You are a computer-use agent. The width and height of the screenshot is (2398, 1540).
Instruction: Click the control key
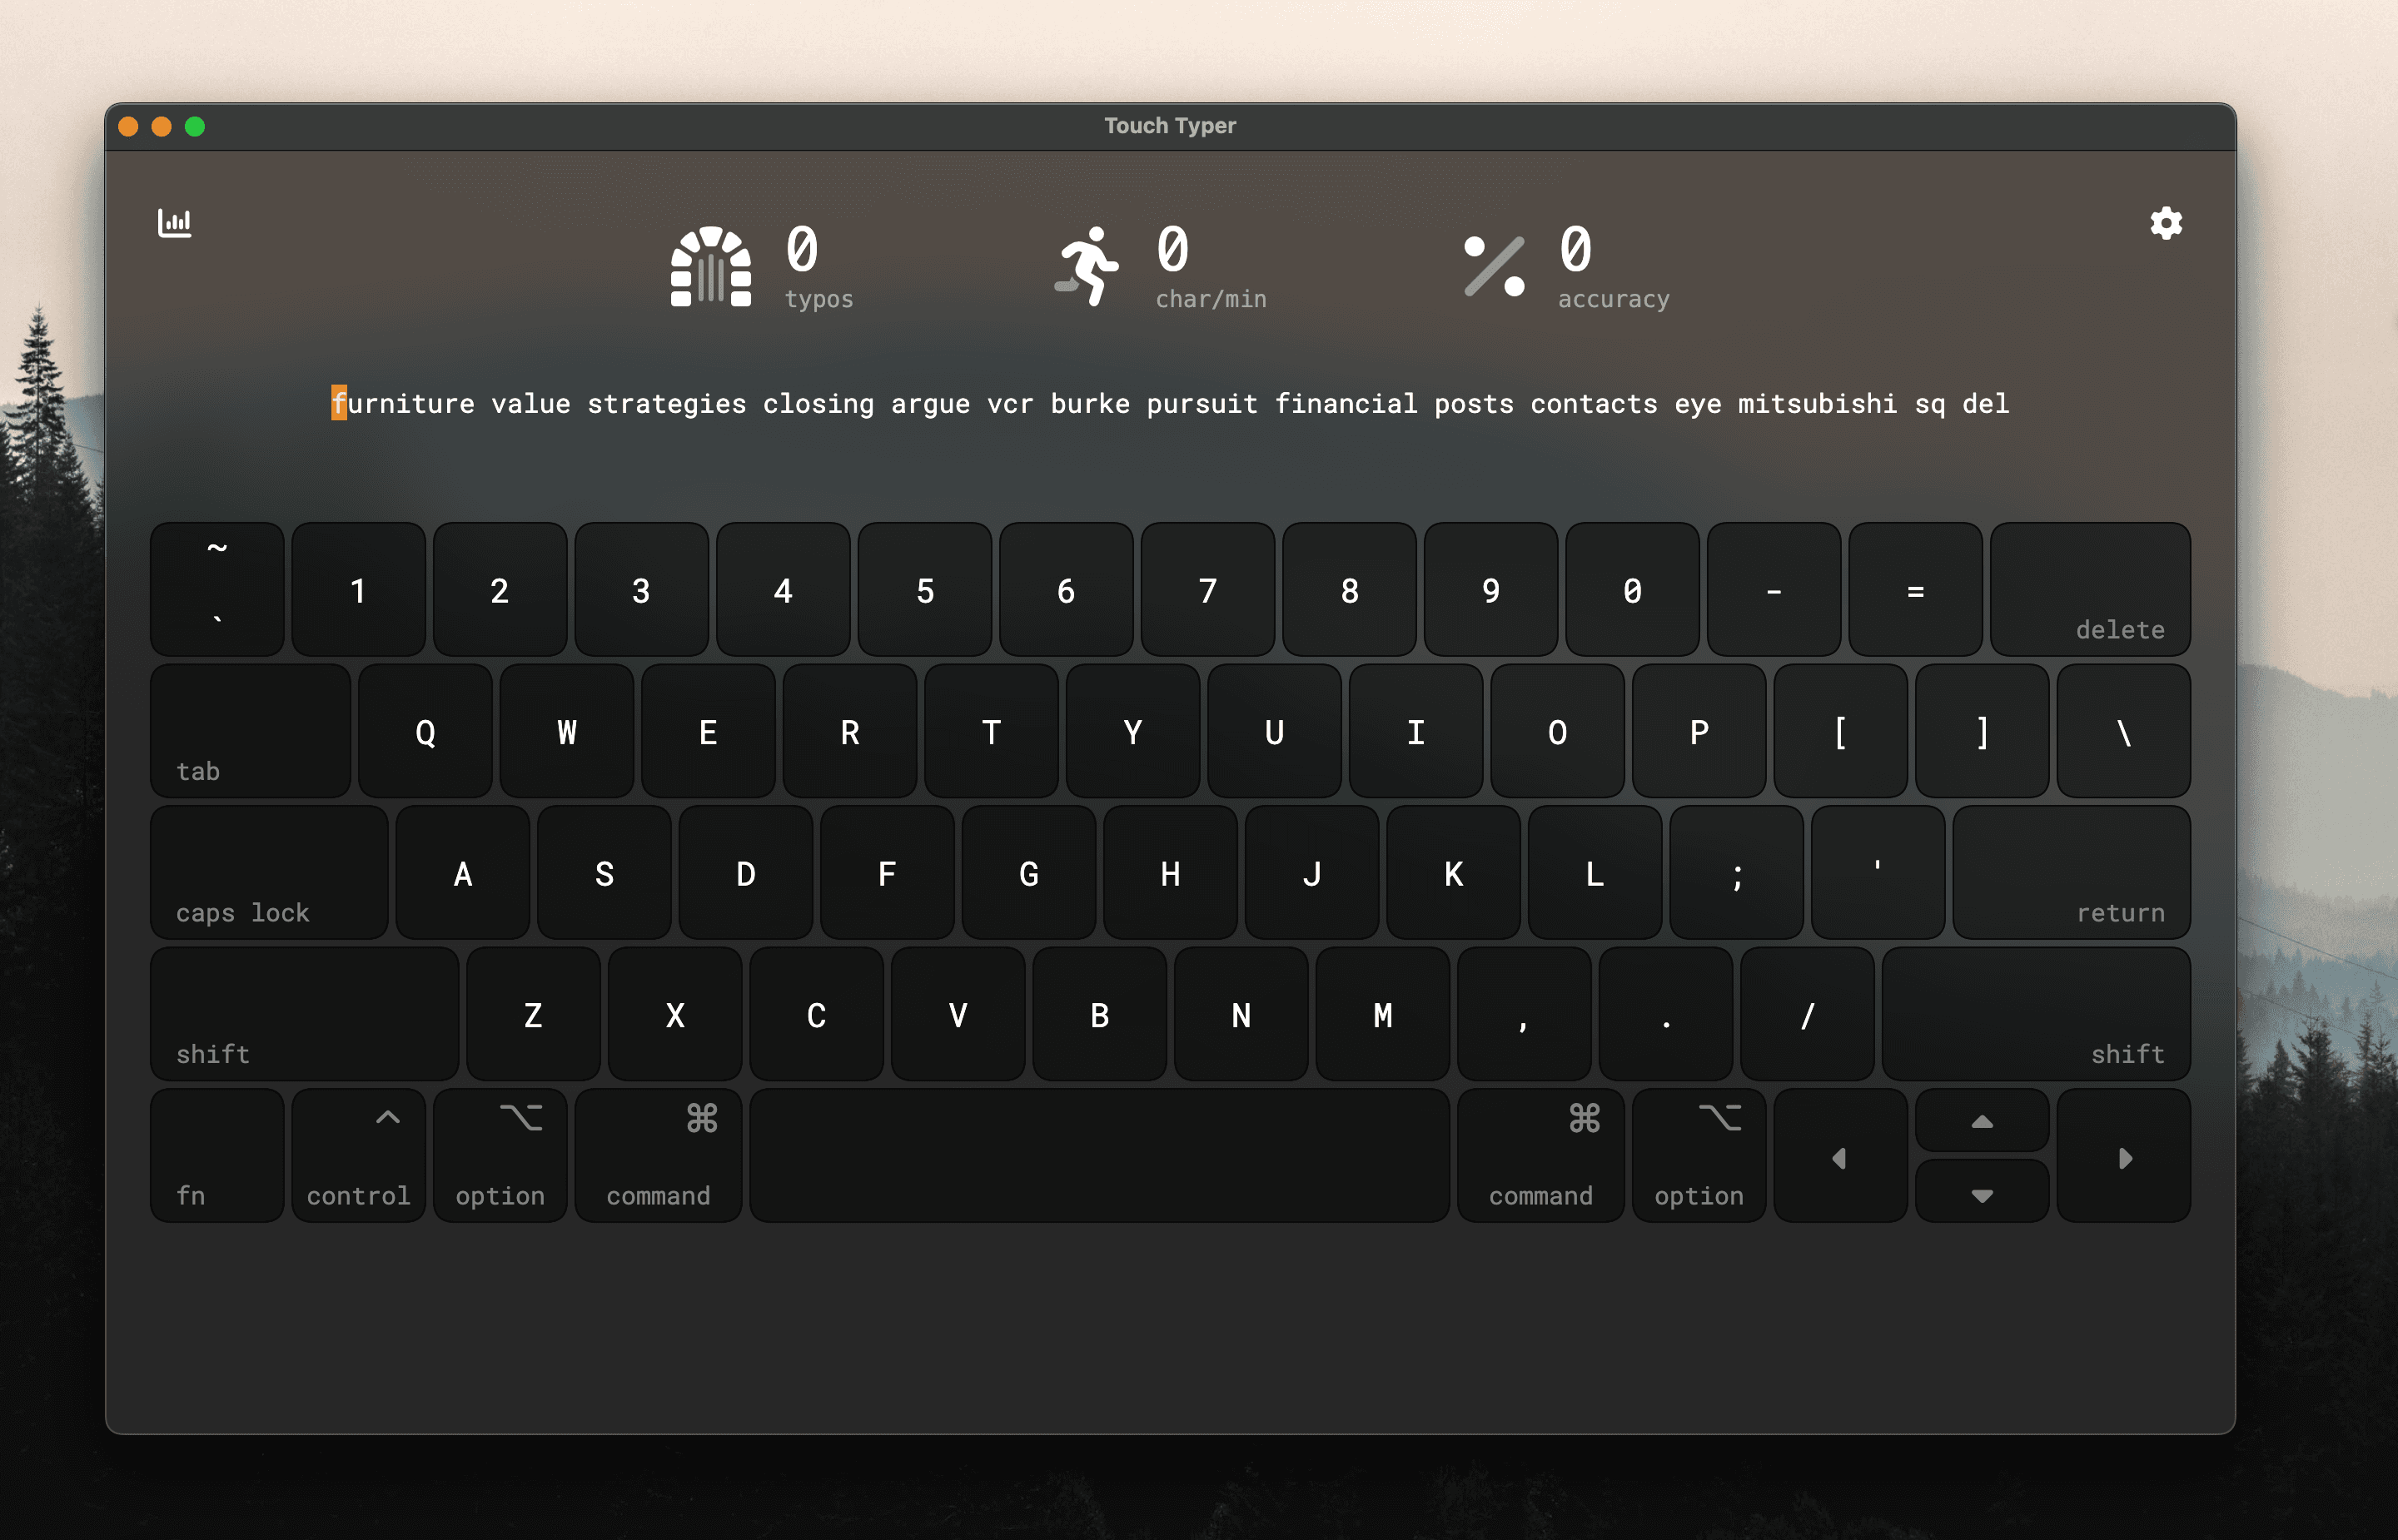(x=358, y=1156)
